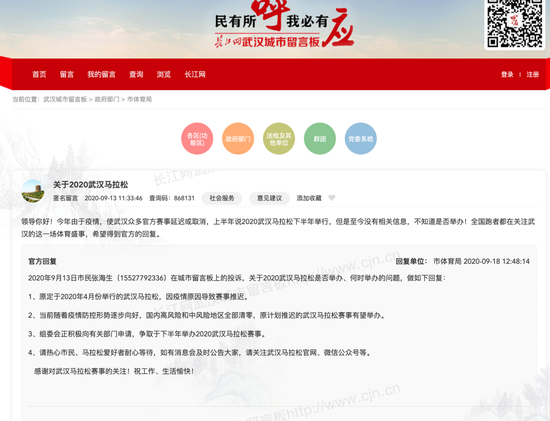
Task: Go to the 留言 menu item
Action: tap(67, 74)
